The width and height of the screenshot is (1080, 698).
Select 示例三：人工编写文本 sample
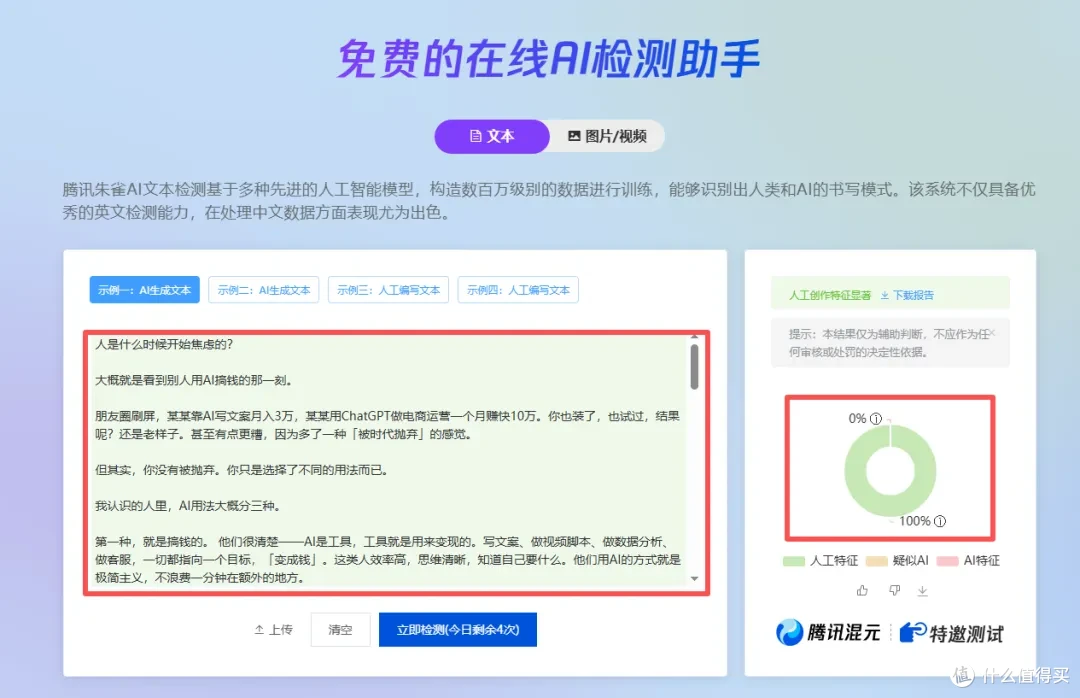pyautogui.click(x=388, y=290)
